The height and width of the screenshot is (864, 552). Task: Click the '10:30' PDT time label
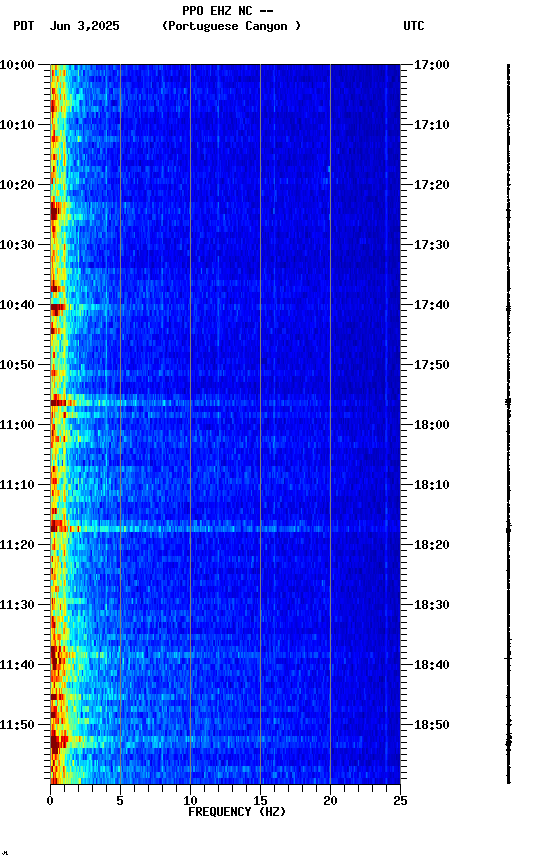[x=17, y=245]
